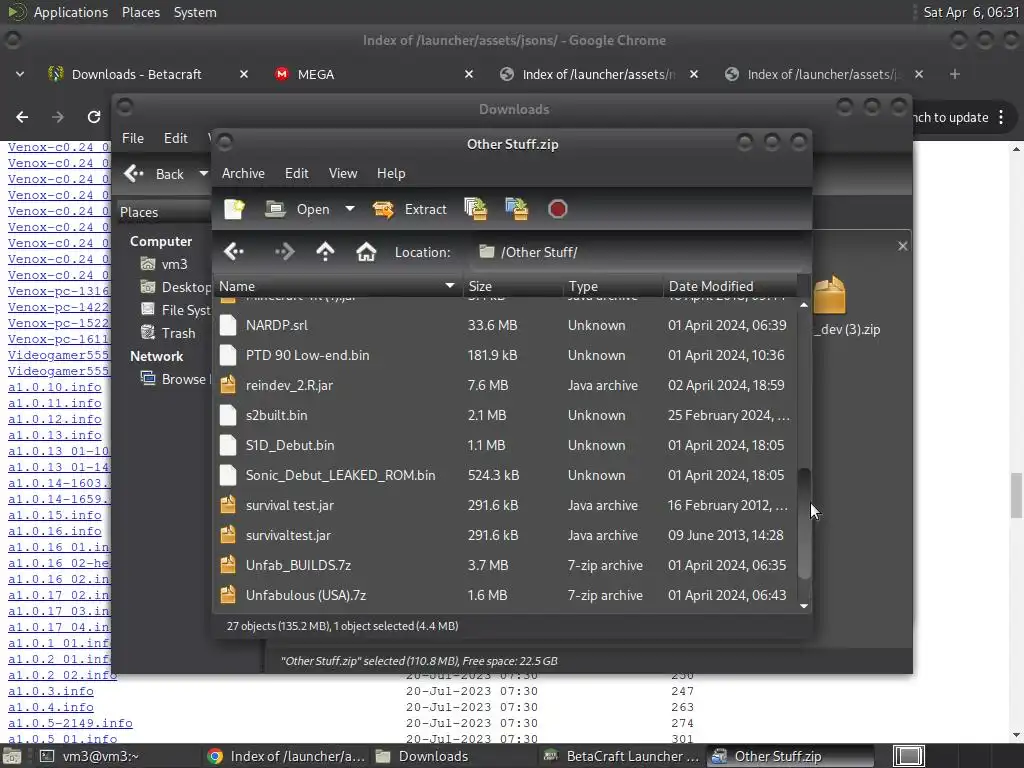Image resolution: width=1024 pixels, height=768 pixels.
Task: Open the a1.0.3.info link
Action: (x=51, y=691)
